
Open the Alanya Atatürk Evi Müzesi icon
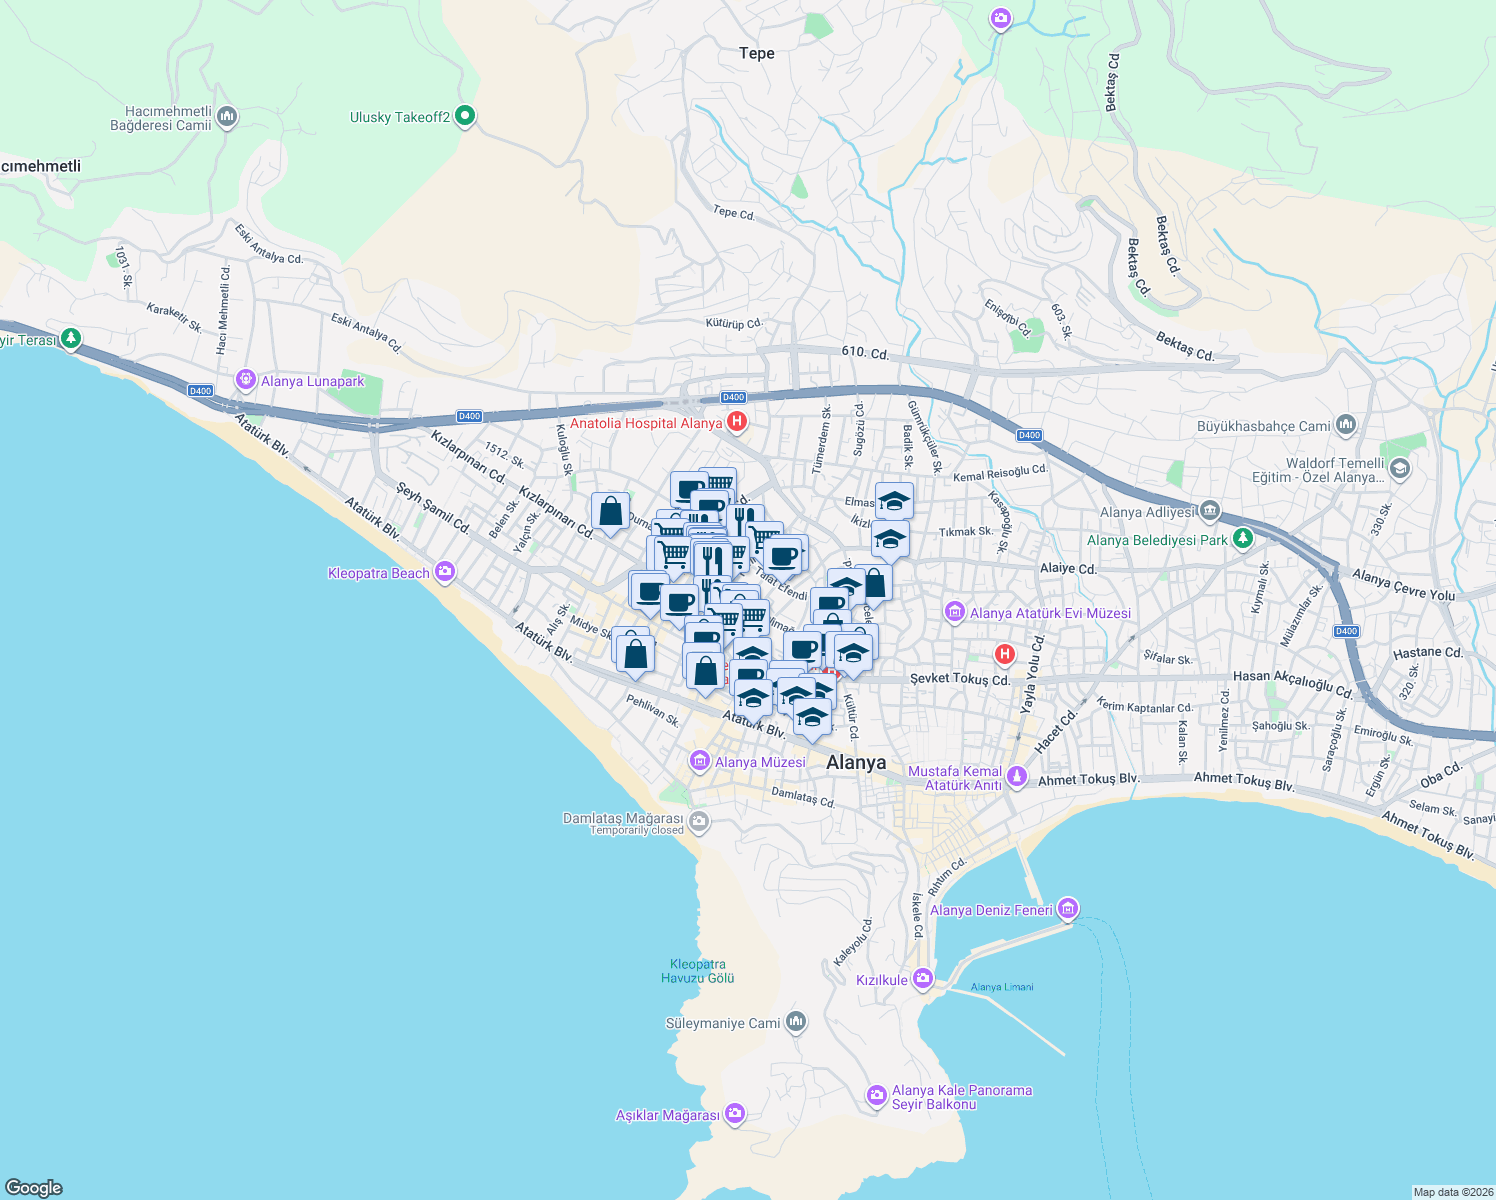(955, 612)
